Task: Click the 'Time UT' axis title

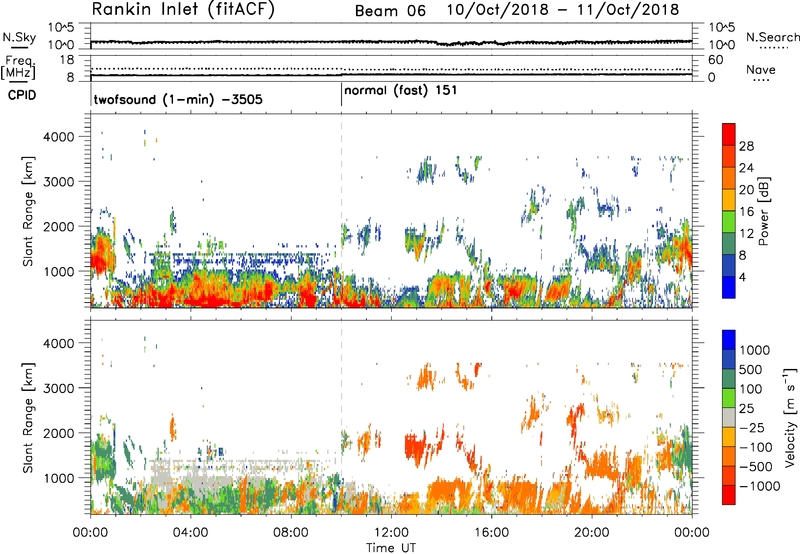Action: click(x=391, y=548)
